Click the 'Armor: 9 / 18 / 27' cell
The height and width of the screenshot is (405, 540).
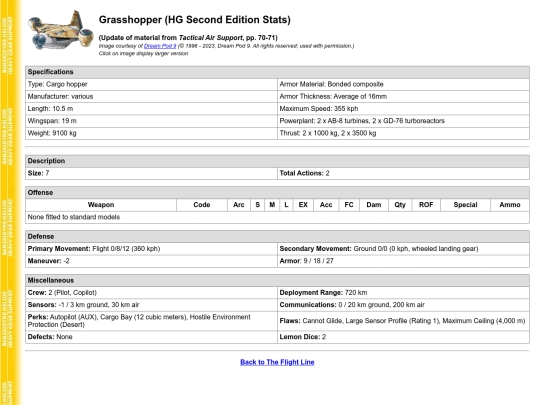(403, 261)
